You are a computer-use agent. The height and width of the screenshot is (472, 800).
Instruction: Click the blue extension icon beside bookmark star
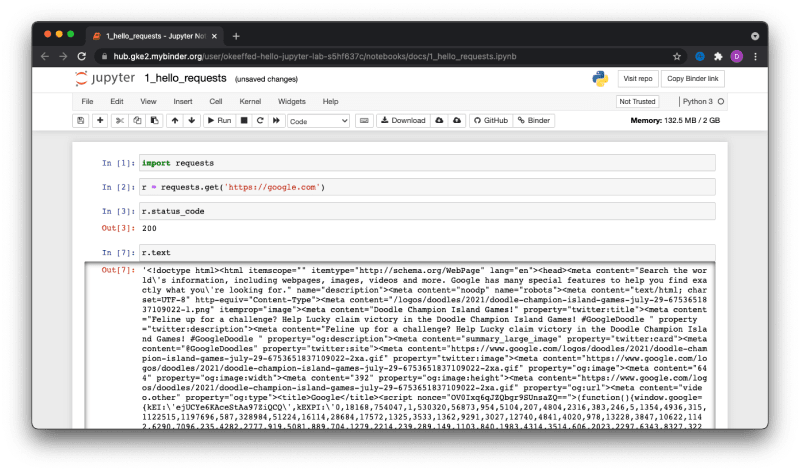tap(700, 57)
